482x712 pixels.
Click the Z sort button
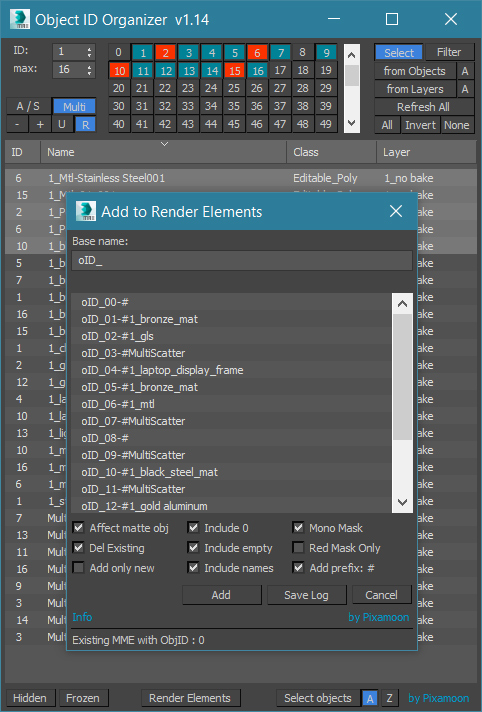coord(389,698)
